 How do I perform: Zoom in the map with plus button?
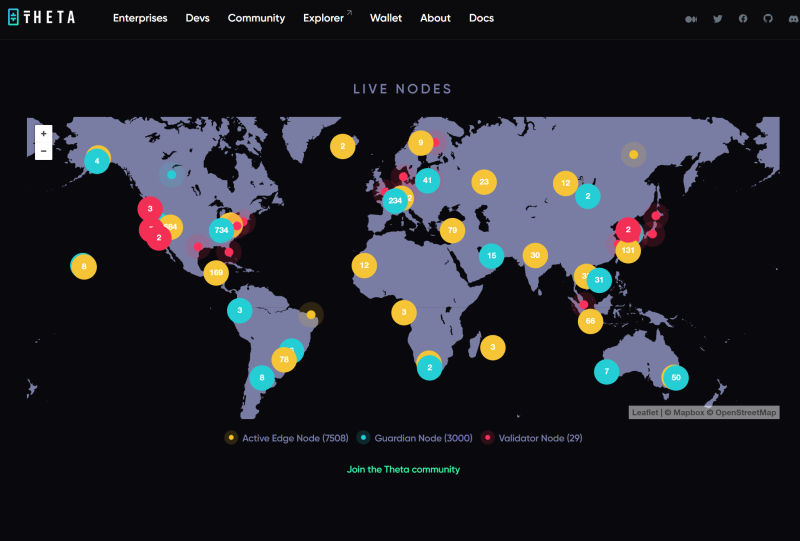pos(43,133)
